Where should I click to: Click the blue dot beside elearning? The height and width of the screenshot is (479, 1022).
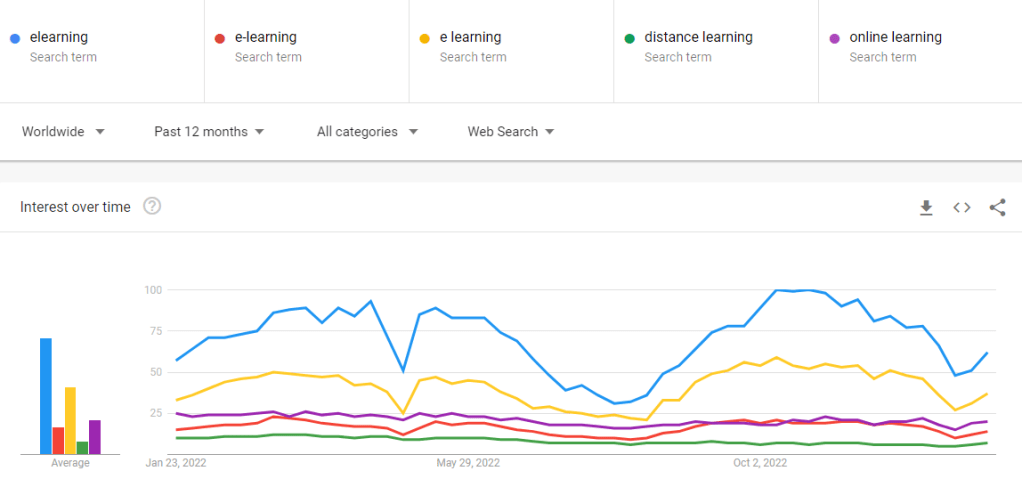click(x=15, y=38)
